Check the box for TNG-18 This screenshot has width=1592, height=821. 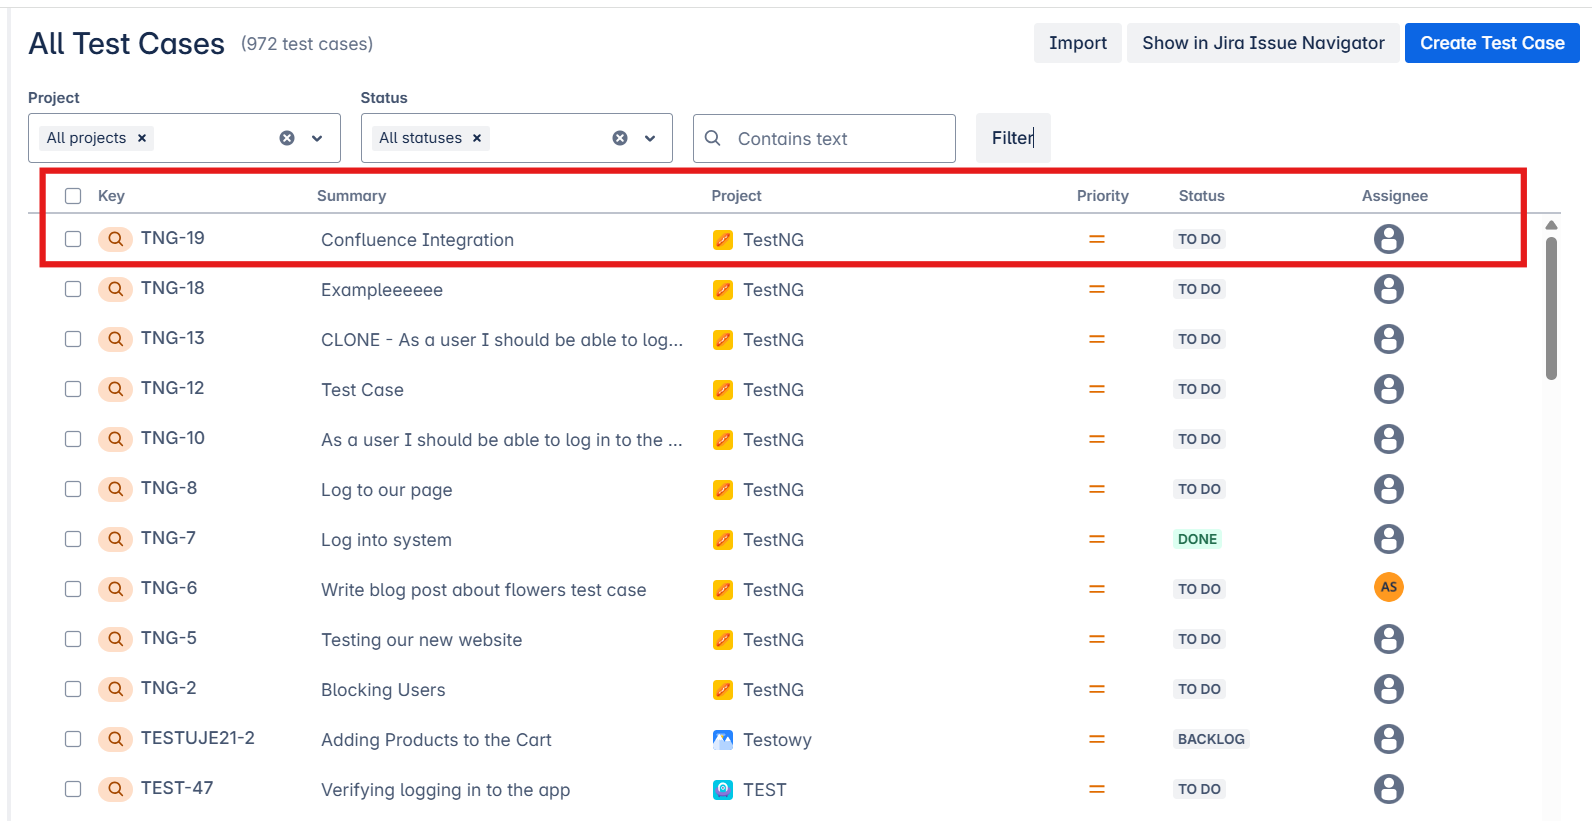73,289
